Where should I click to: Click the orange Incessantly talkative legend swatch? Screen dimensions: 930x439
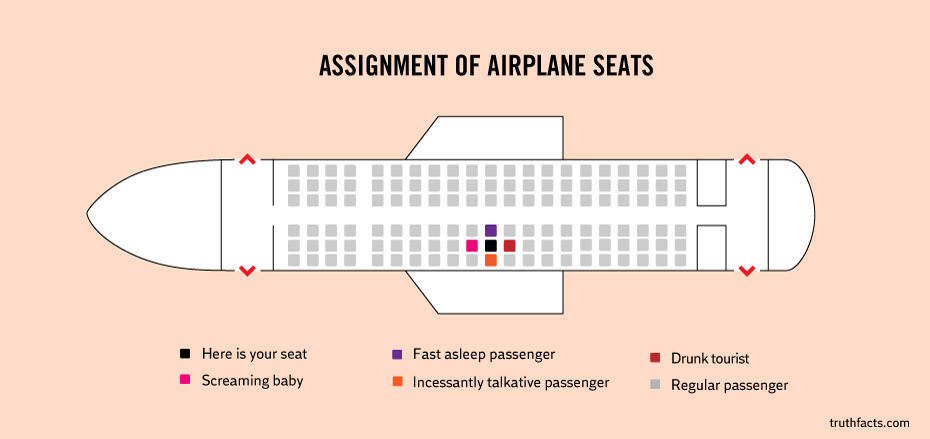pyautogui.click(x=397, y=381)
